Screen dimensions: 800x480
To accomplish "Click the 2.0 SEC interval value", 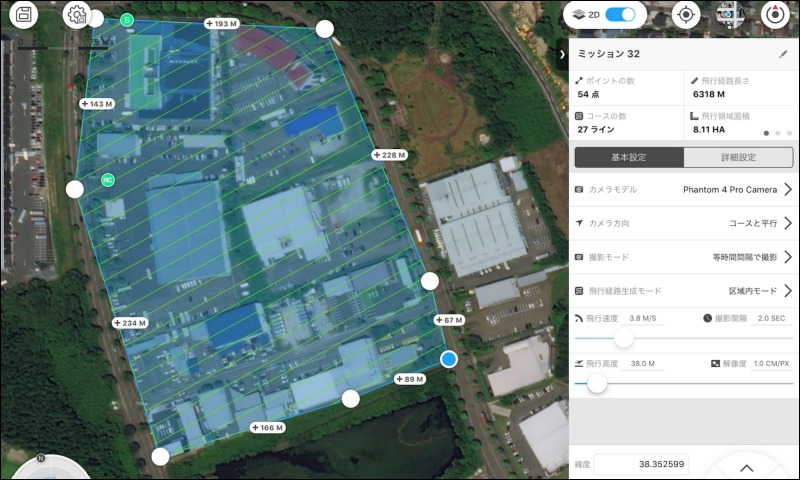I will coord(771,318).
